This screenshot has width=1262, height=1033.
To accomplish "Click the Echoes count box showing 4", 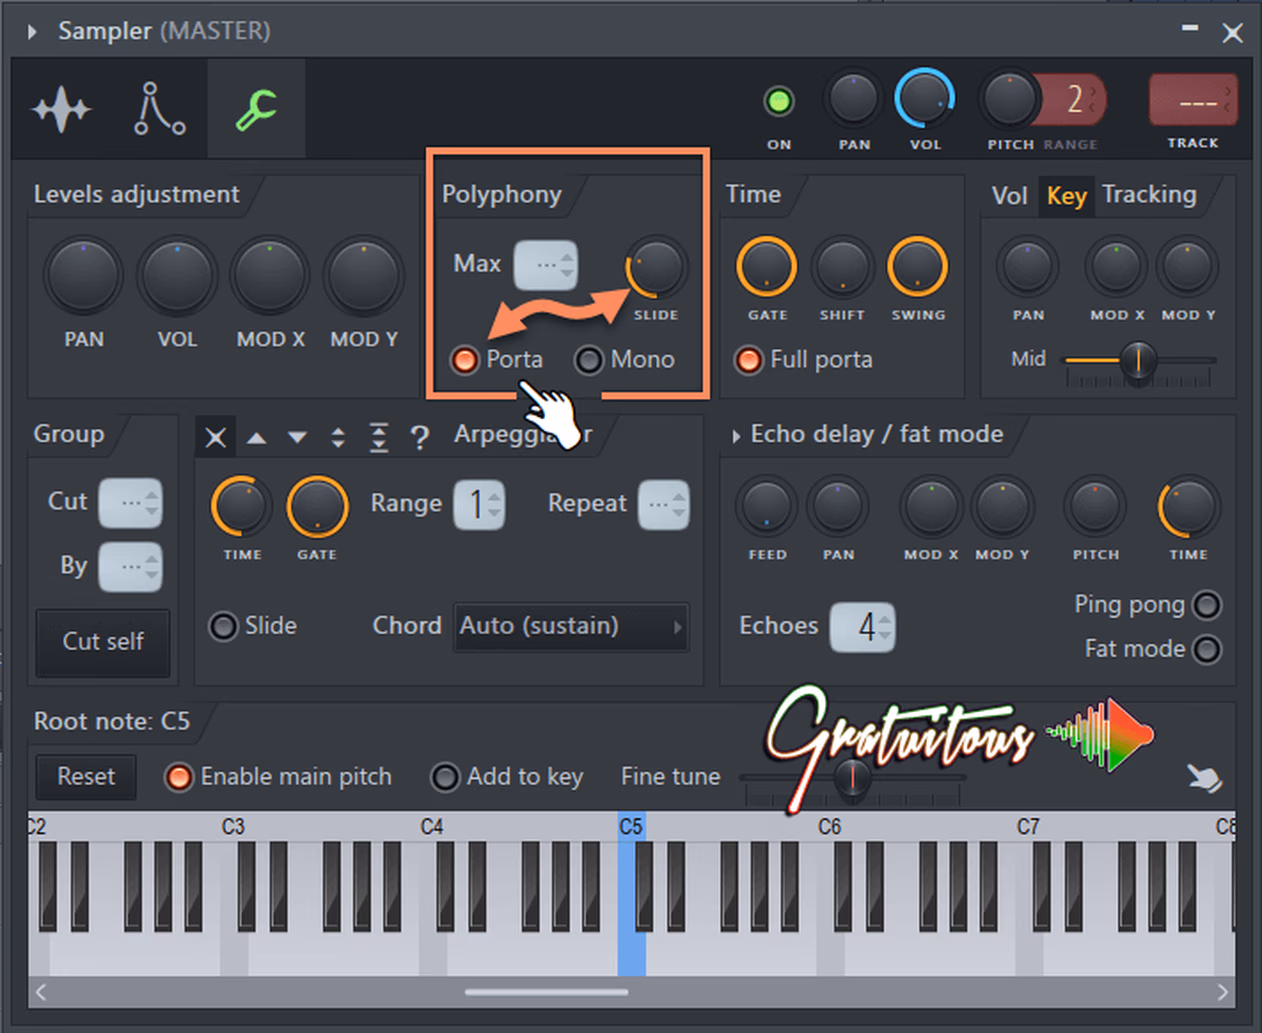I will 862,628.
